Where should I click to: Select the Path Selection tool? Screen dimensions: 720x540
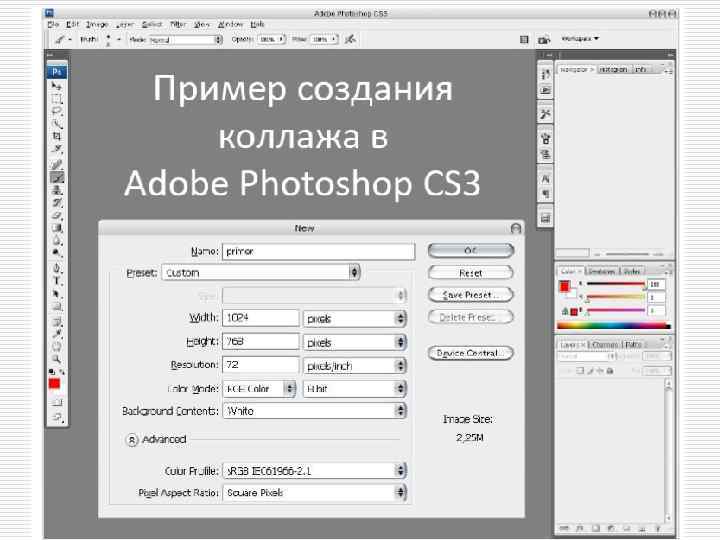(x=56, y=293)
